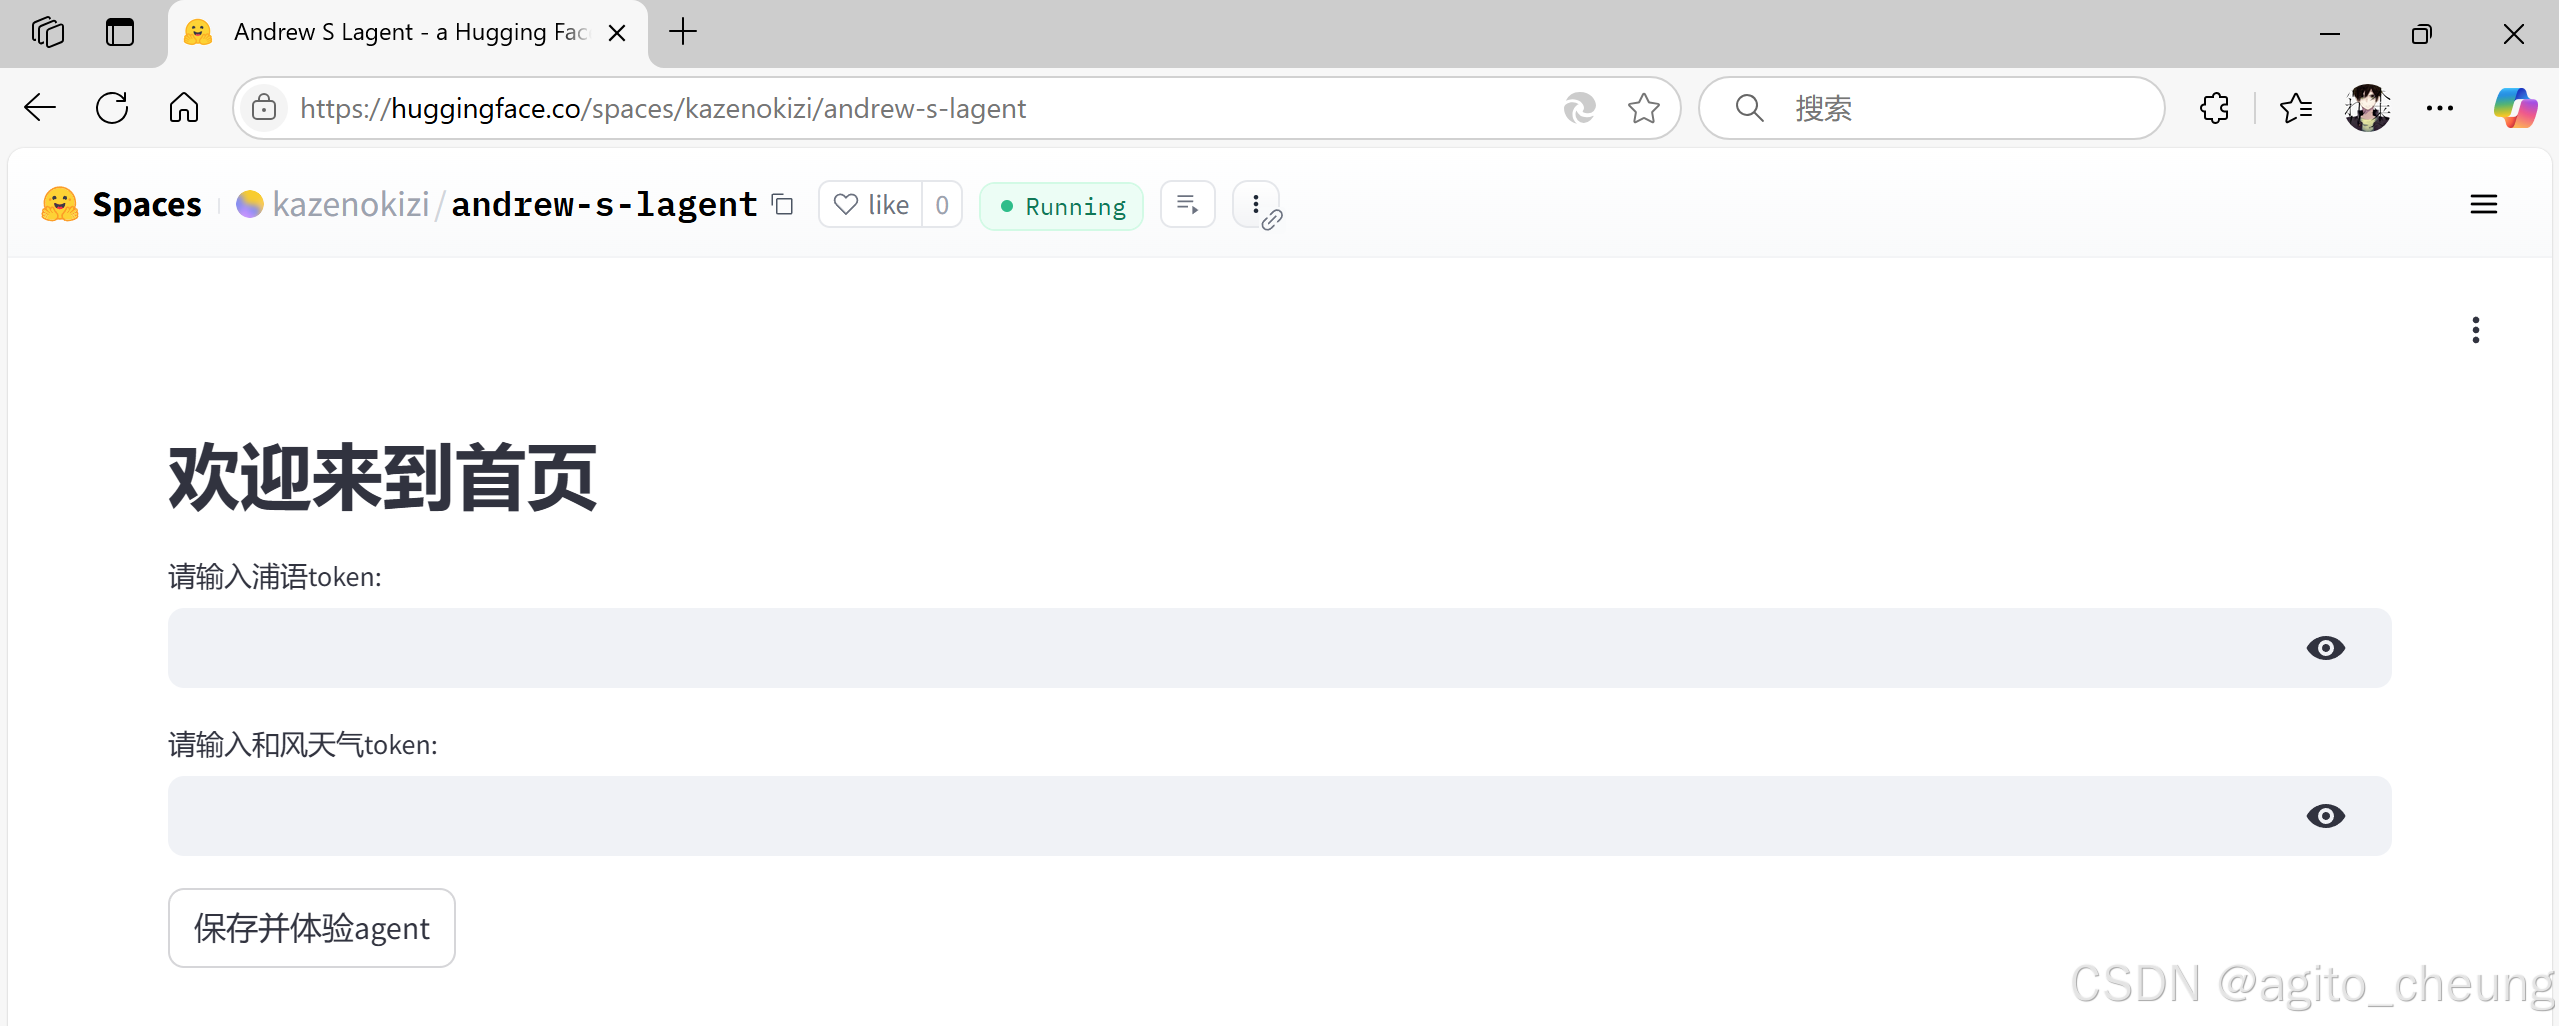Open the Copilot sidebar icon
Screen dimensions: 2559x1026
coord(2515,108)
